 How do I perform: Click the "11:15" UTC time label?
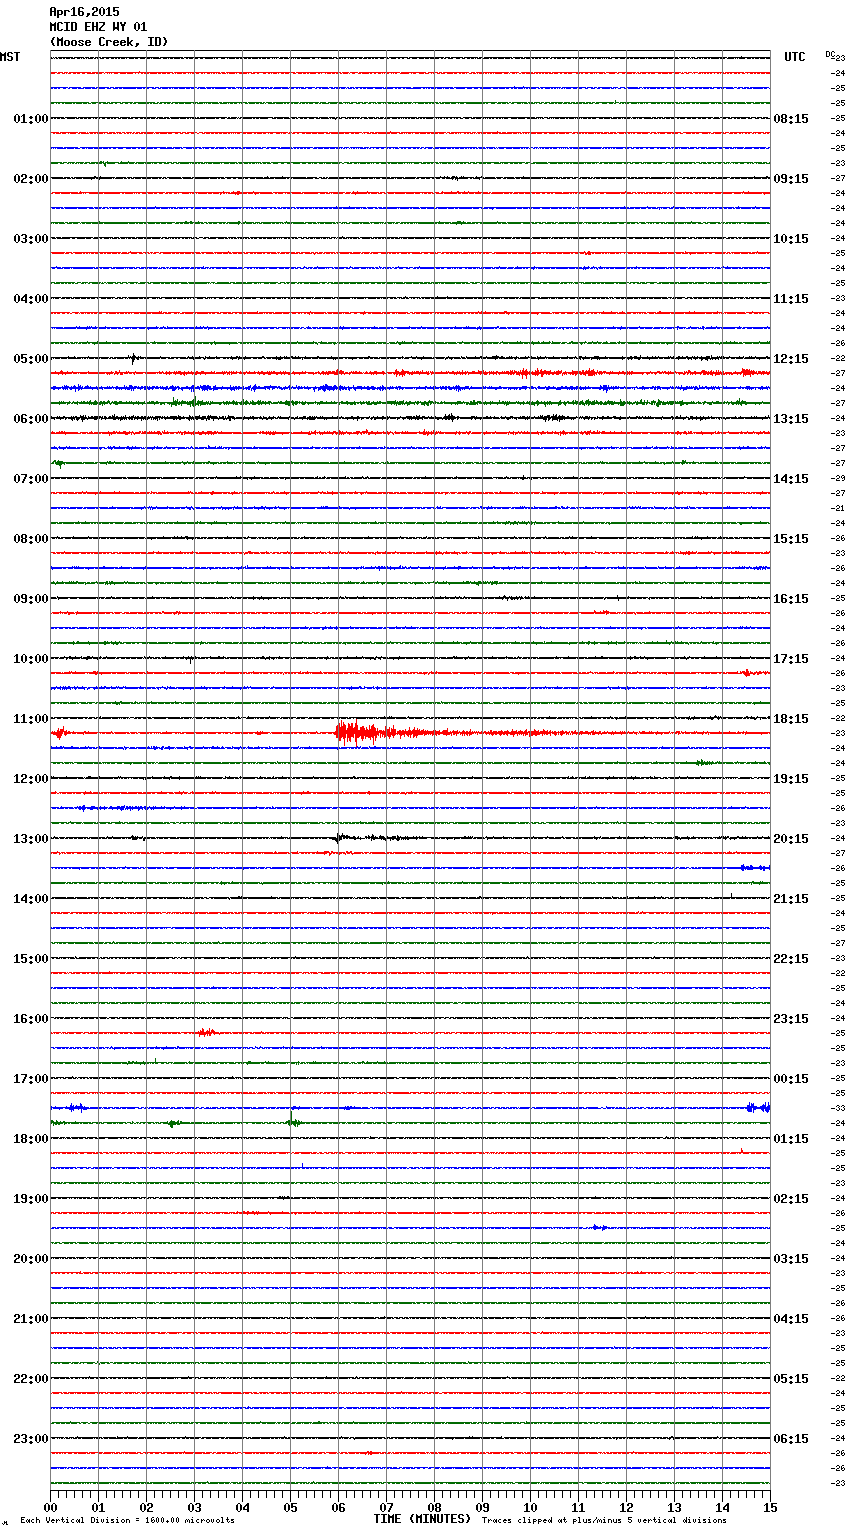[791, 299]
